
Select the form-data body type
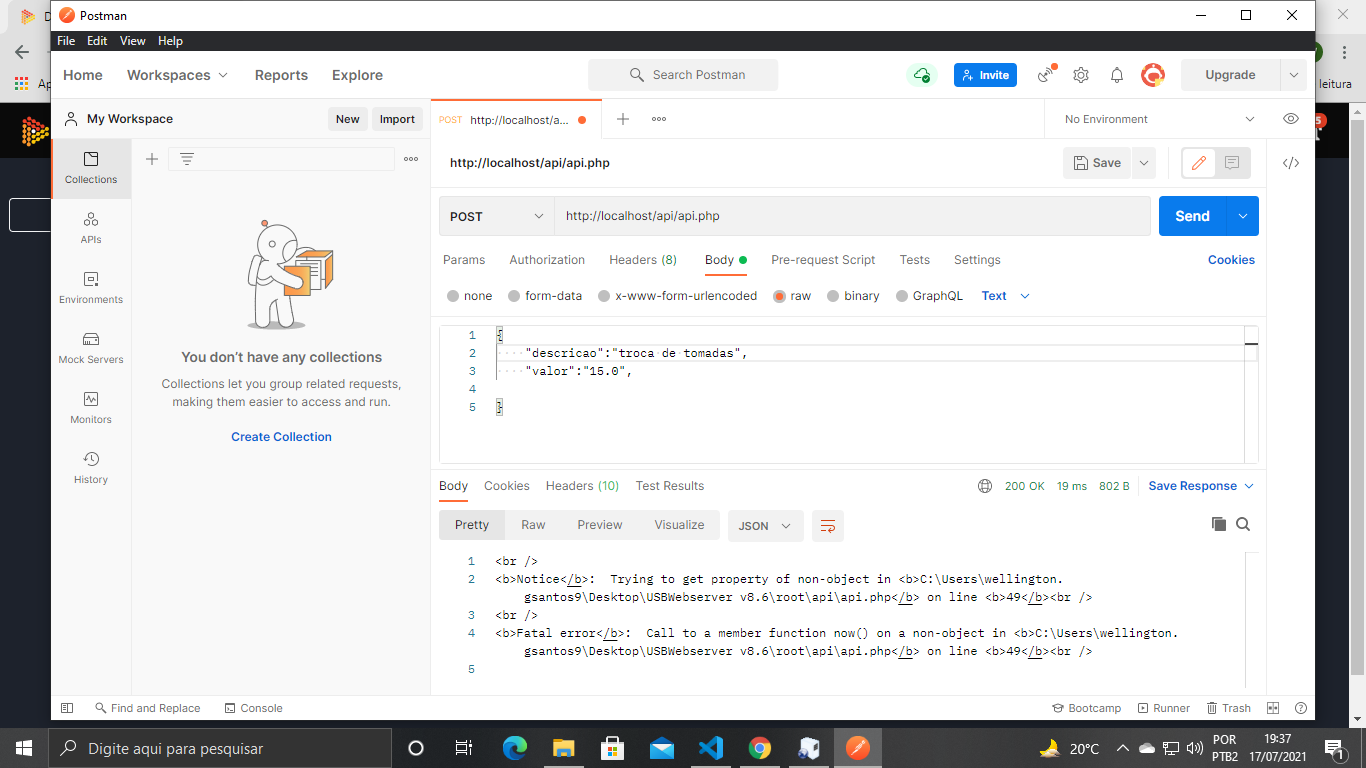click(x=545, y=296)
